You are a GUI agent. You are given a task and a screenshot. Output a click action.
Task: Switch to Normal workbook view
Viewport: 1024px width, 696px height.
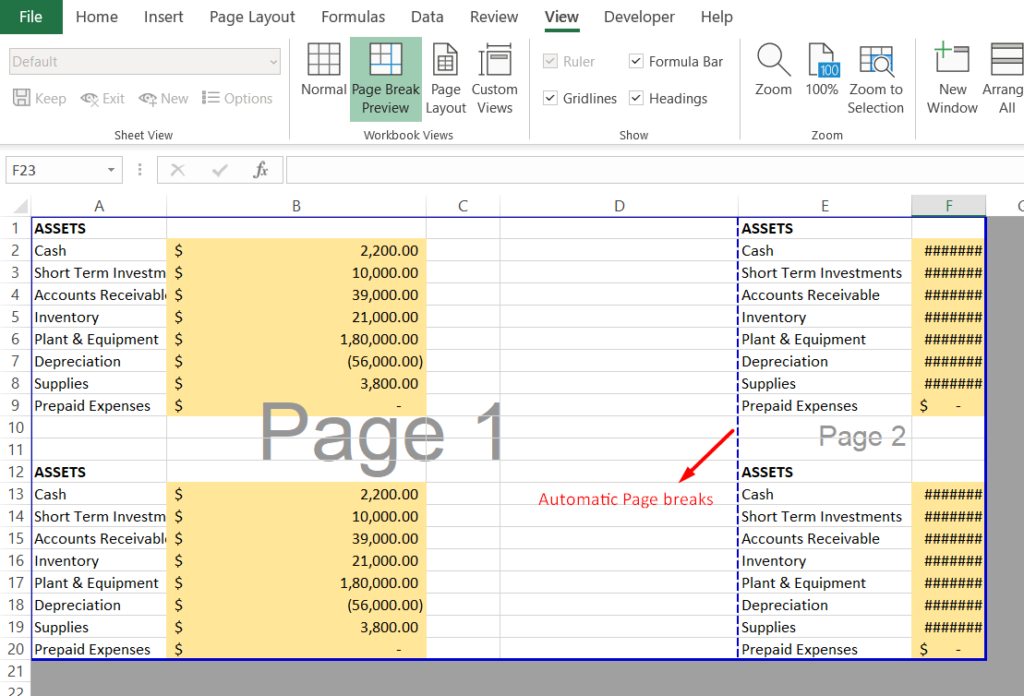pos(323,69)
